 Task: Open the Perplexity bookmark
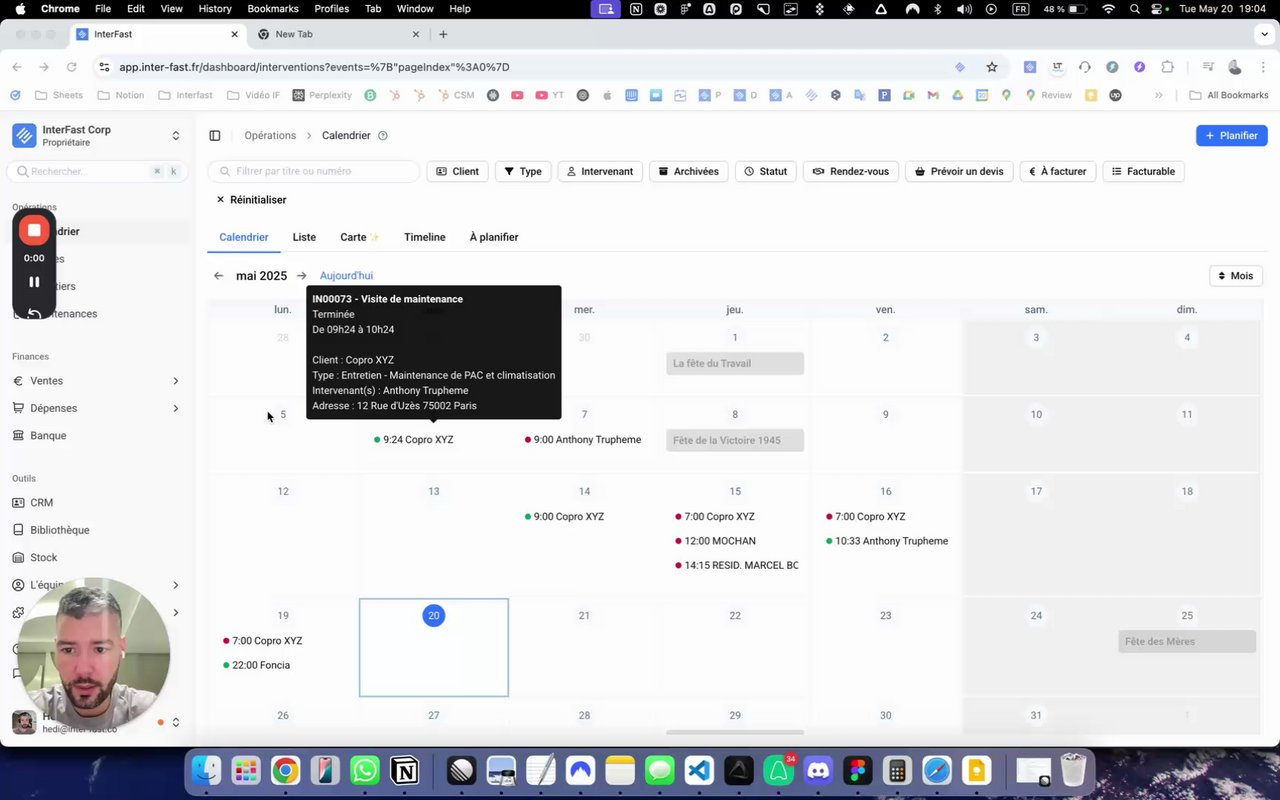pos(322,95)
